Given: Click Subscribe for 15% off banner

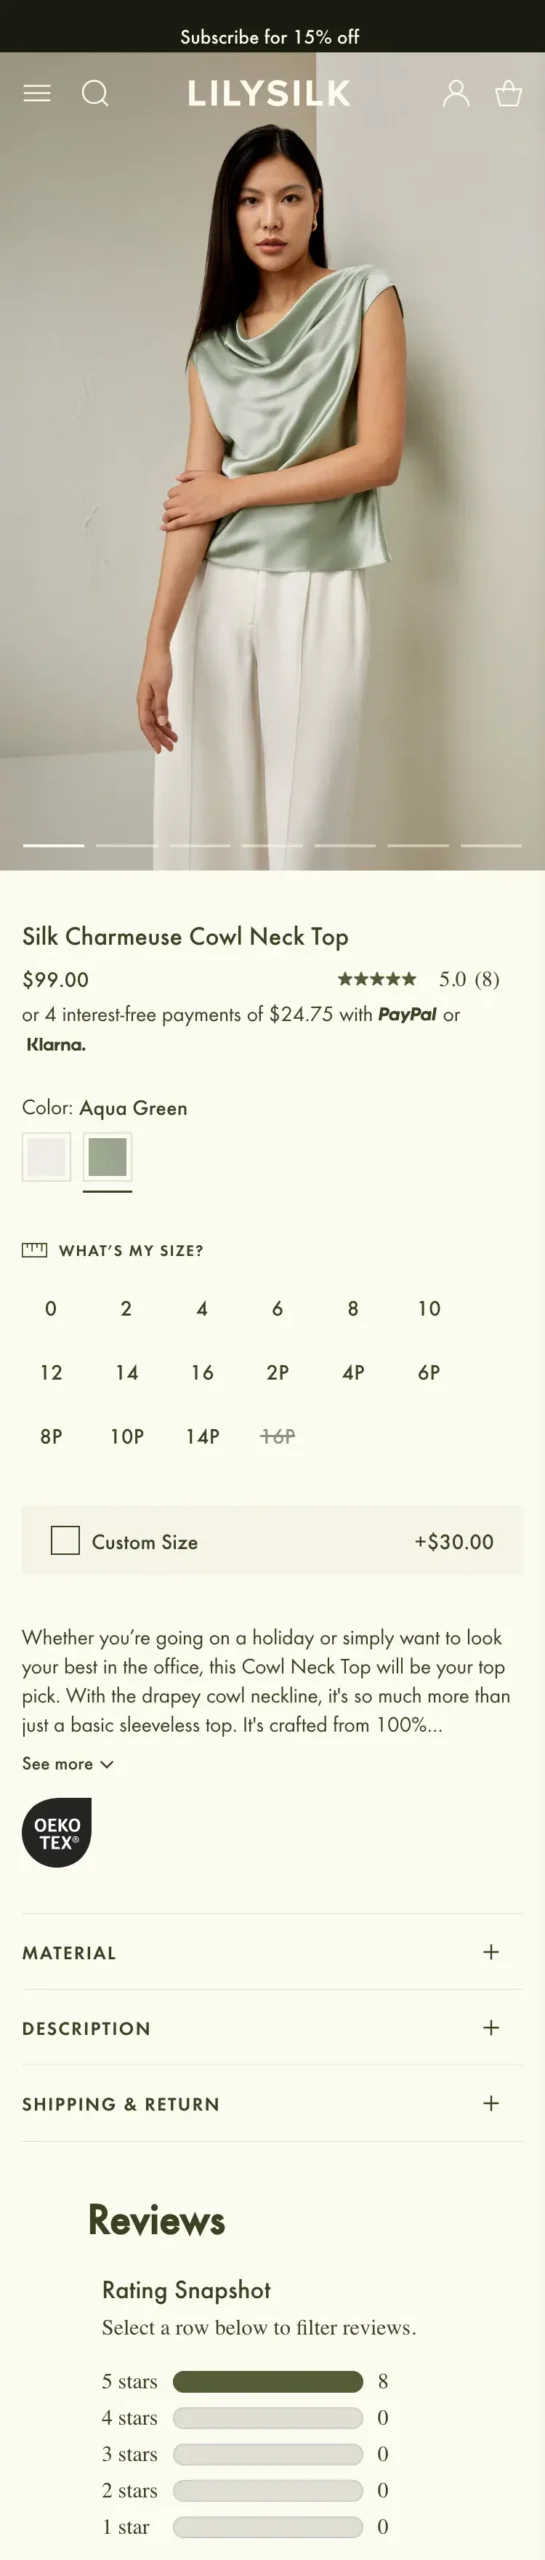Looking at the screenshot, I should tap(270, 37).
